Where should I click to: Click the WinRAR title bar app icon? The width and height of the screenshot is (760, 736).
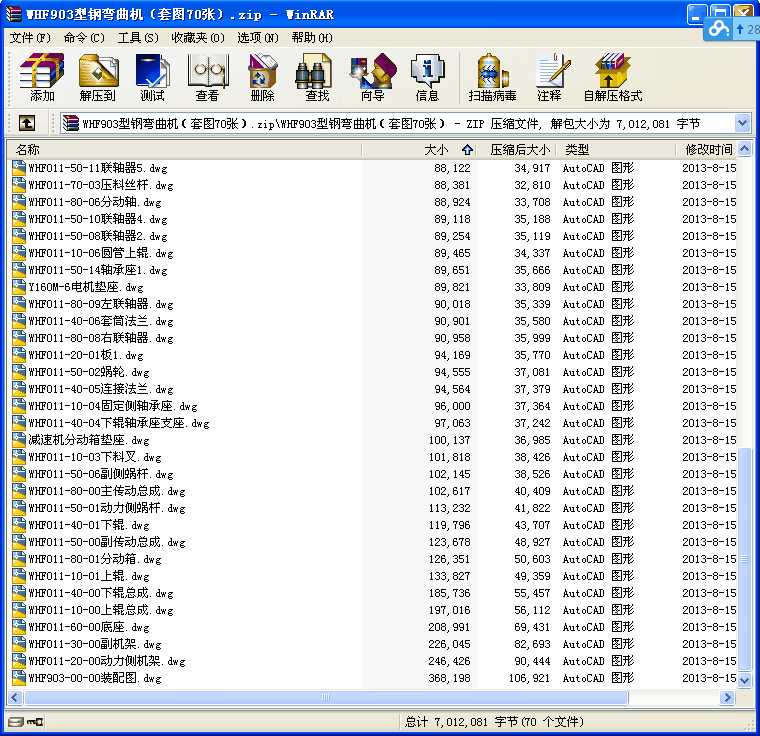(x=14, y=14)
